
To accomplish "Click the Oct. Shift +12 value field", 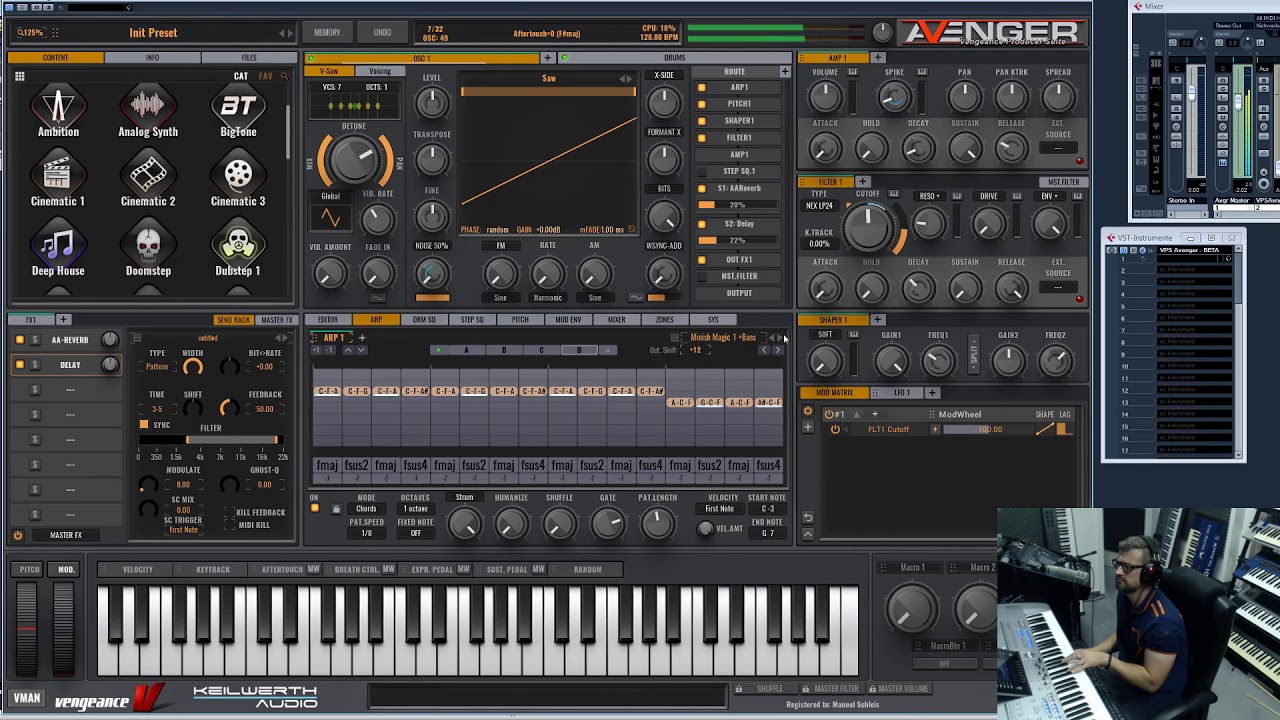I will click(x=695, y=350).
